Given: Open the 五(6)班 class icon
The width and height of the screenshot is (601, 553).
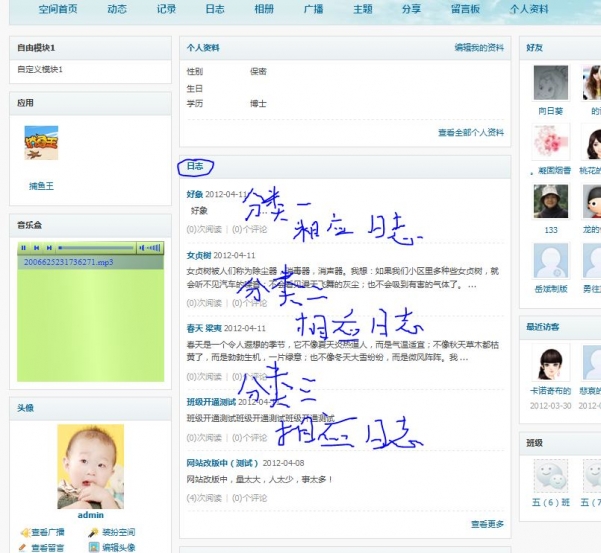Looking at the screenshot, I should [x=551, y=476].
